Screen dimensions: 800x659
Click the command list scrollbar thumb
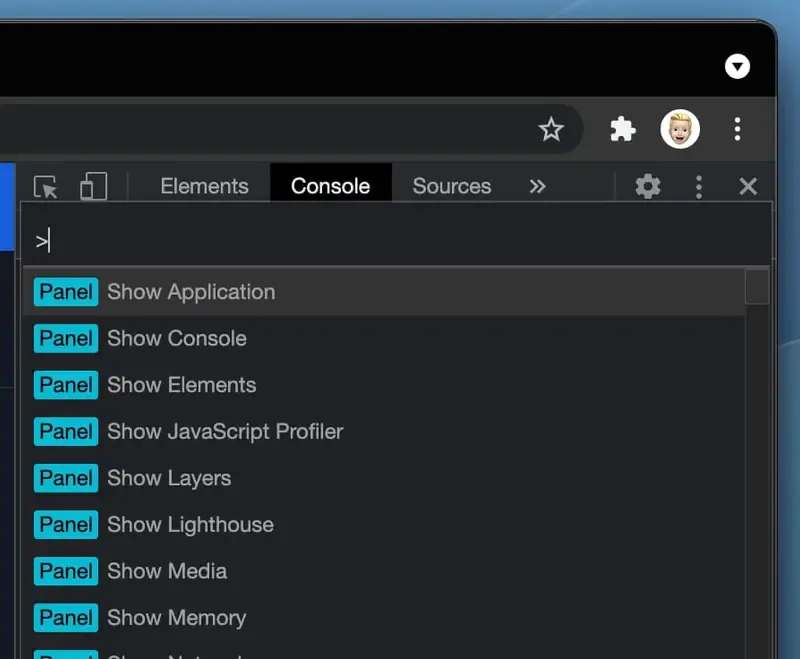(x=757, y=287)
